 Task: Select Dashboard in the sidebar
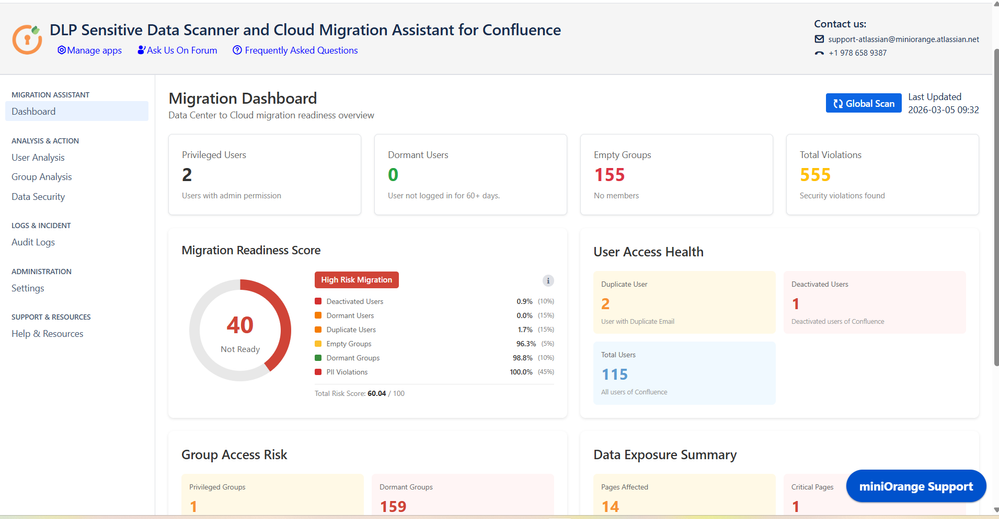(34, 112)
